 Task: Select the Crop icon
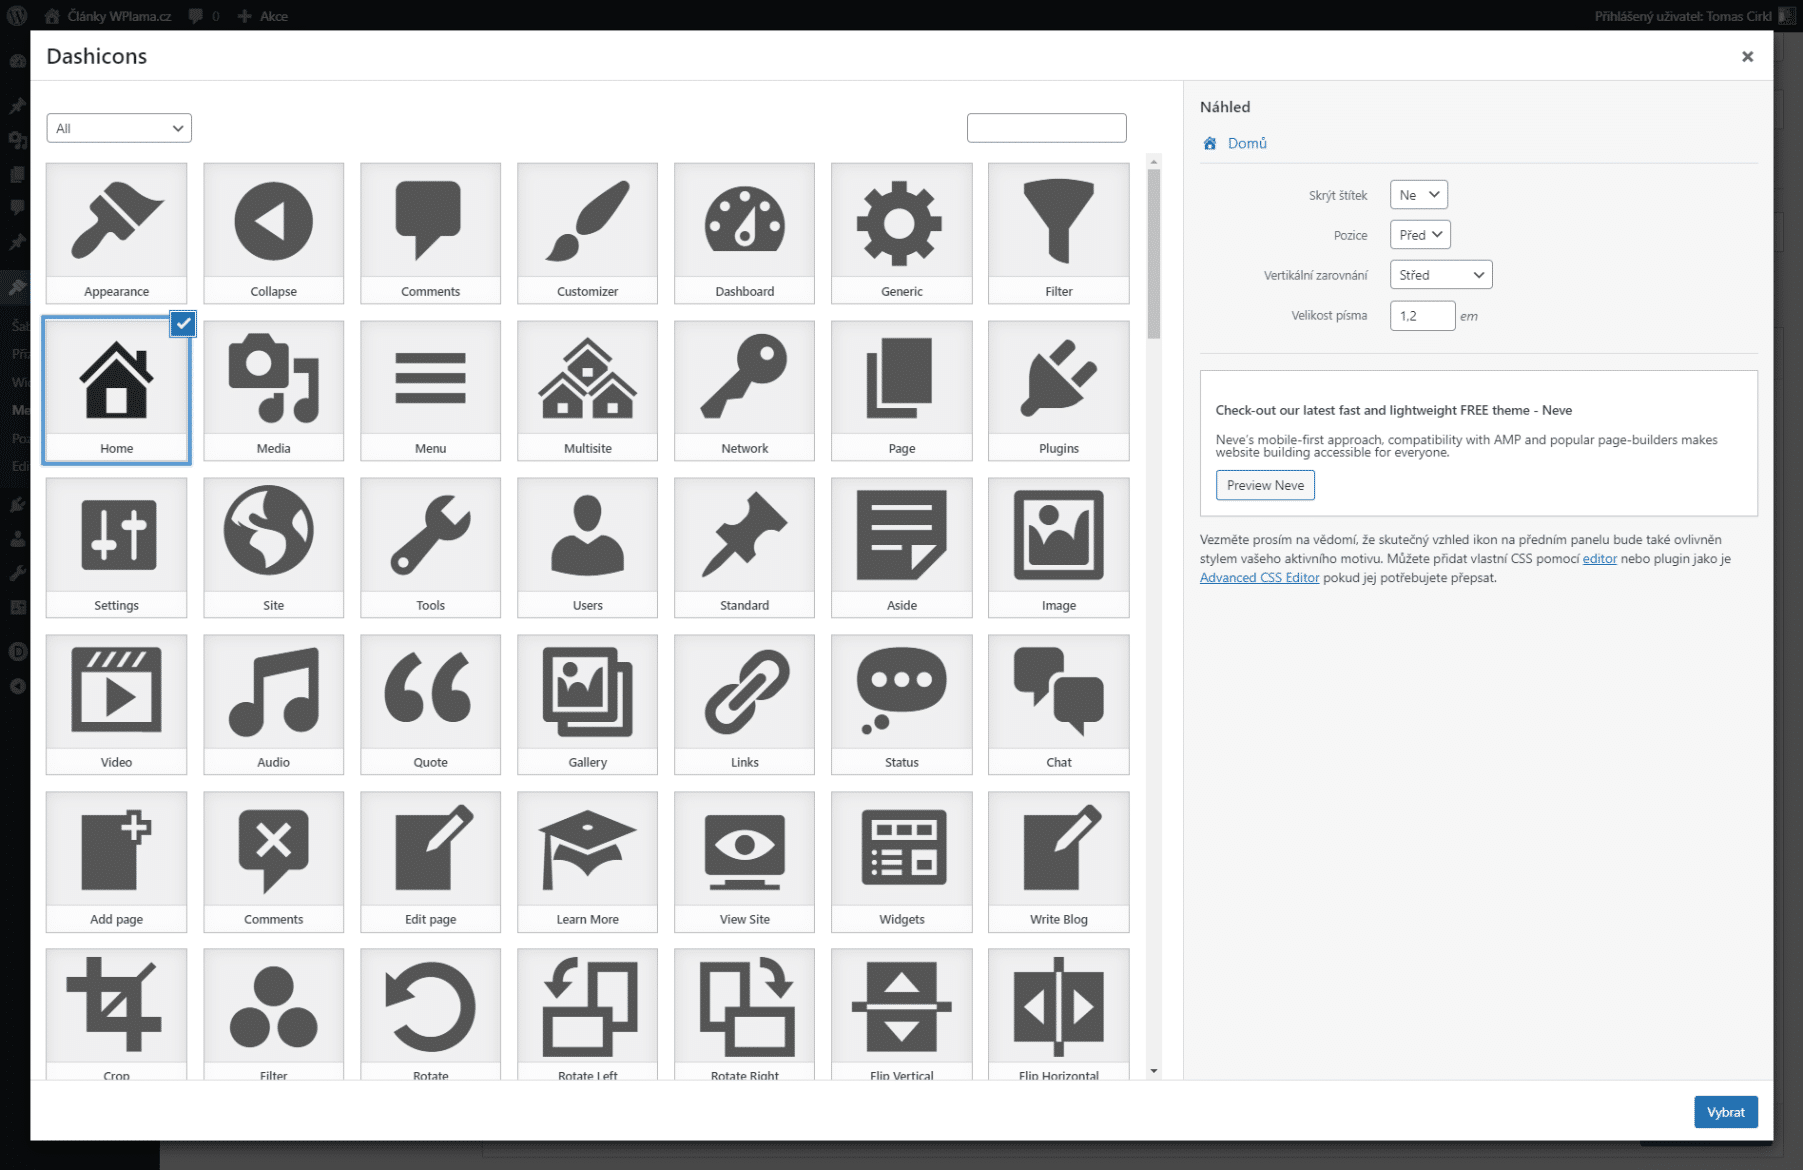pos(116,1014)
